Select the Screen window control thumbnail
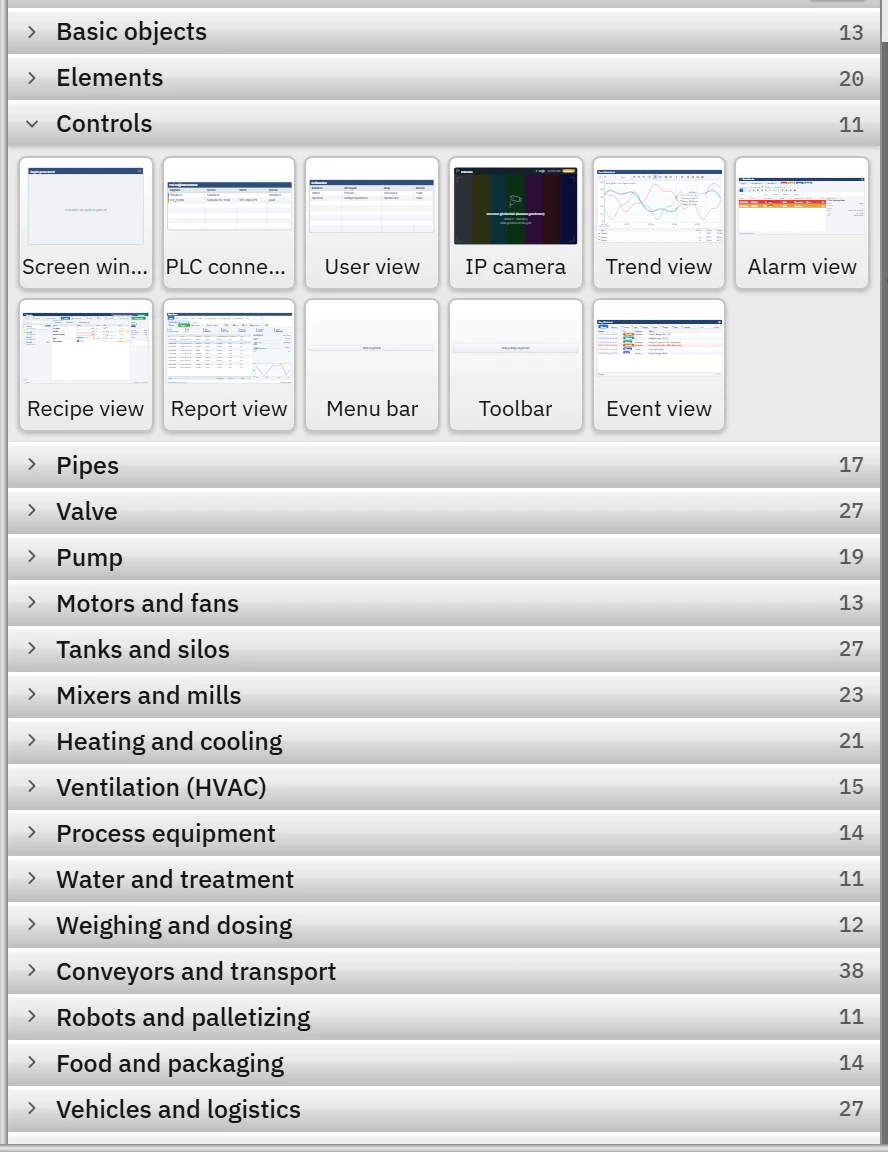The height and width of the screenshot is (1152, 888). (x=86, y=223)
